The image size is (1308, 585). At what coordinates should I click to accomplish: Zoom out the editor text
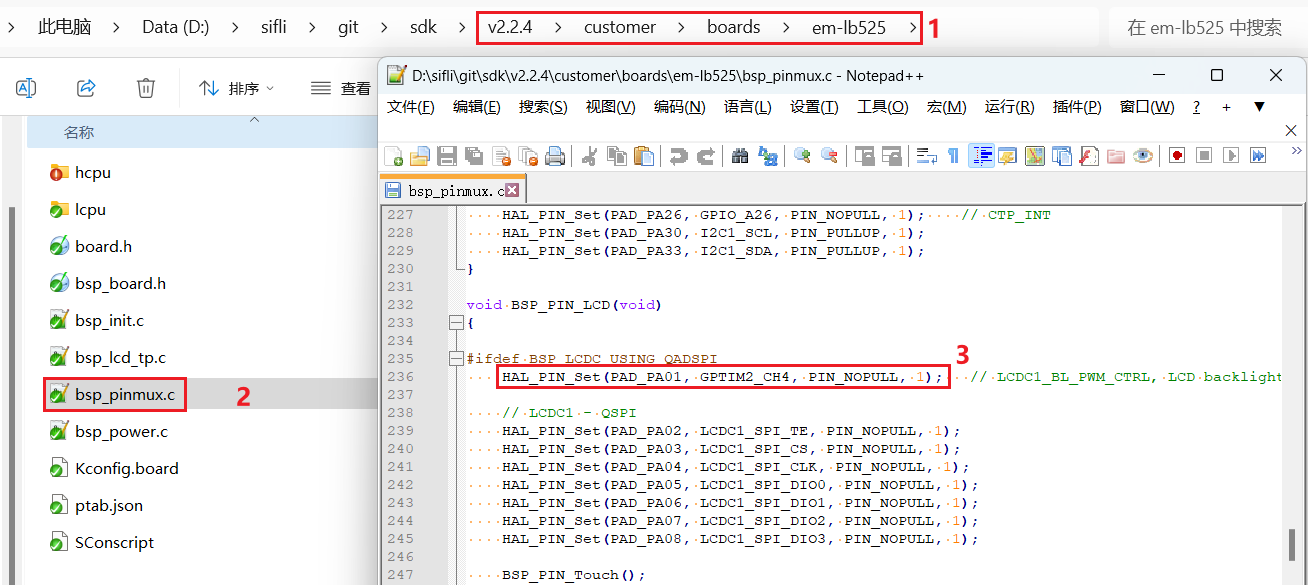(829, 156)
